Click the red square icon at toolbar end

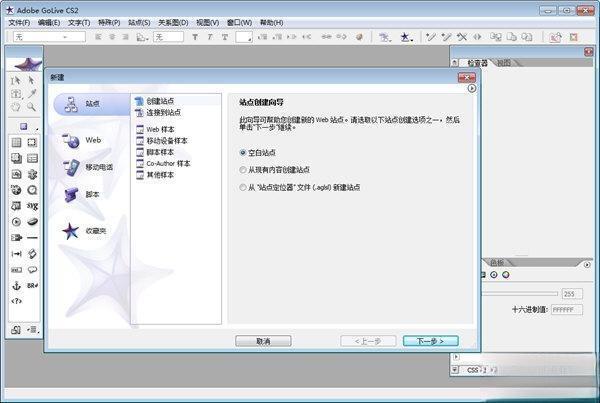(x=573, y=37)
